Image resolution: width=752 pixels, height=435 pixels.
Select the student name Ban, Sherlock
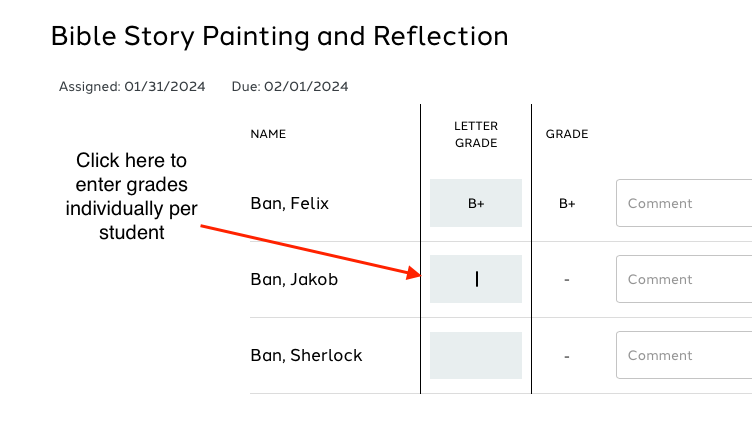pos(306,355)
